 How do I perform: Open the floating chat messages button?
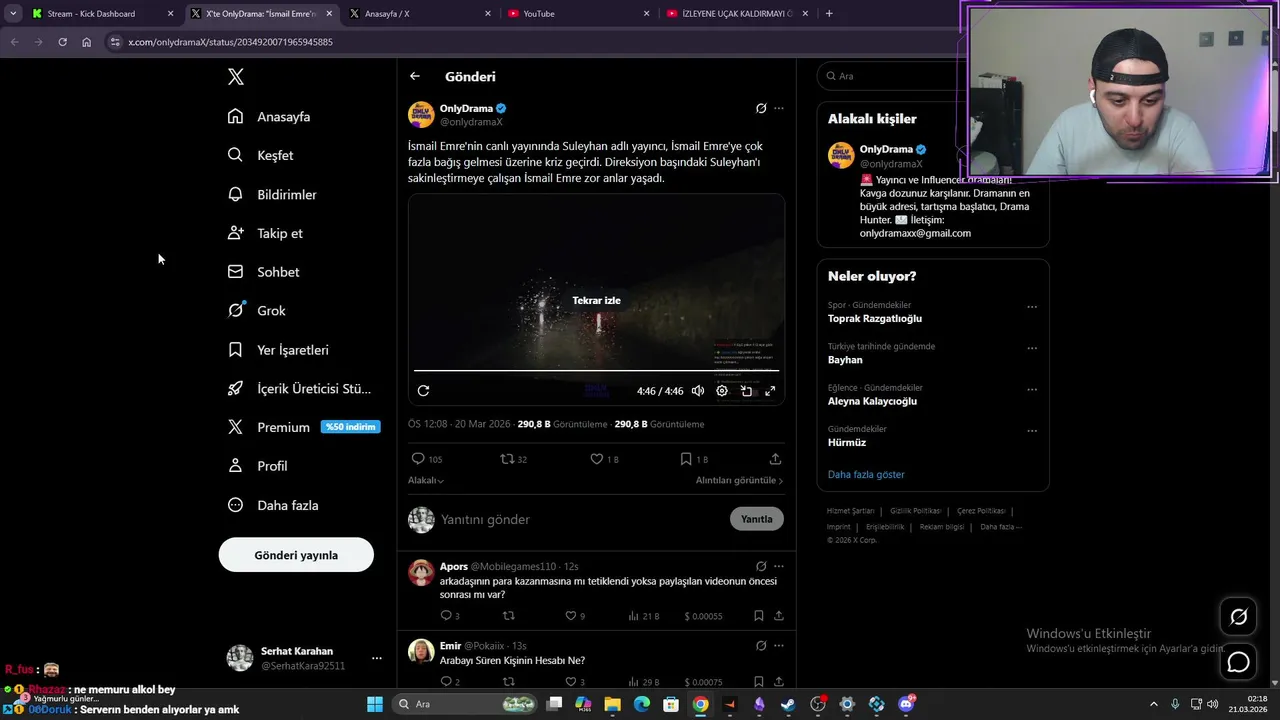[x=1238, y=662]
